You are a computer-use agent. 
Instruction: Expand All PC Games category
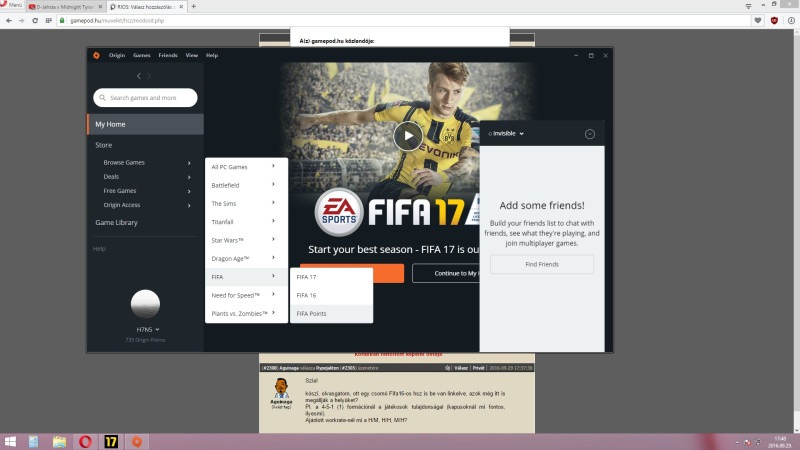[x=246, y=167]
